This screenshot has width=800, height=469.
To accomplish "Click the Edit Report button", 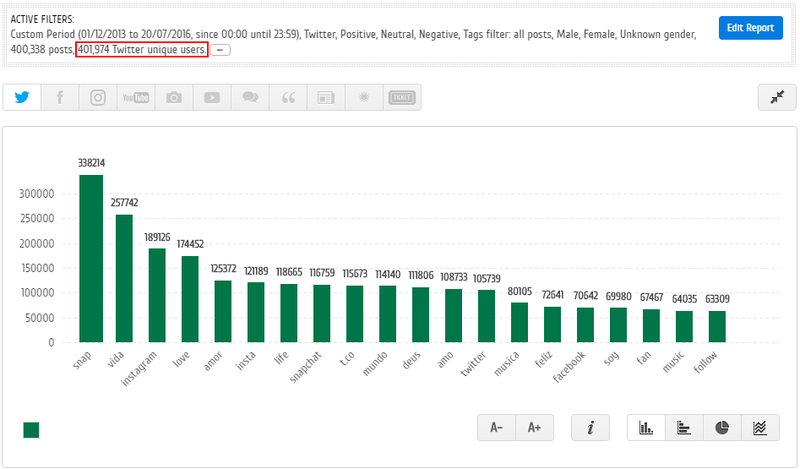I will 750,28.
